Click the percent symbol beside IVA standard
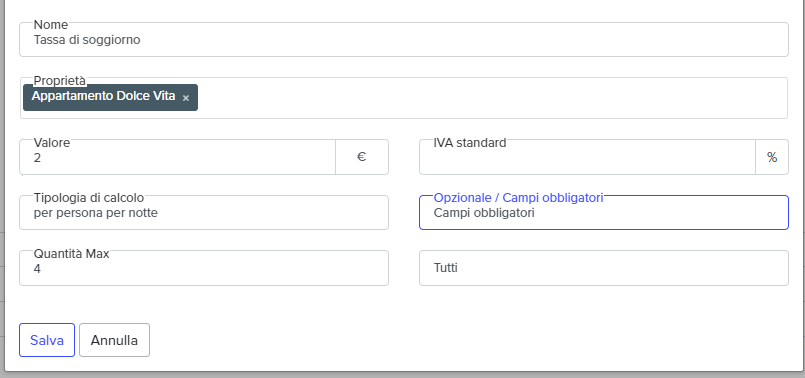This screenshot has width=805, height=378. click(x=772, y=157)
